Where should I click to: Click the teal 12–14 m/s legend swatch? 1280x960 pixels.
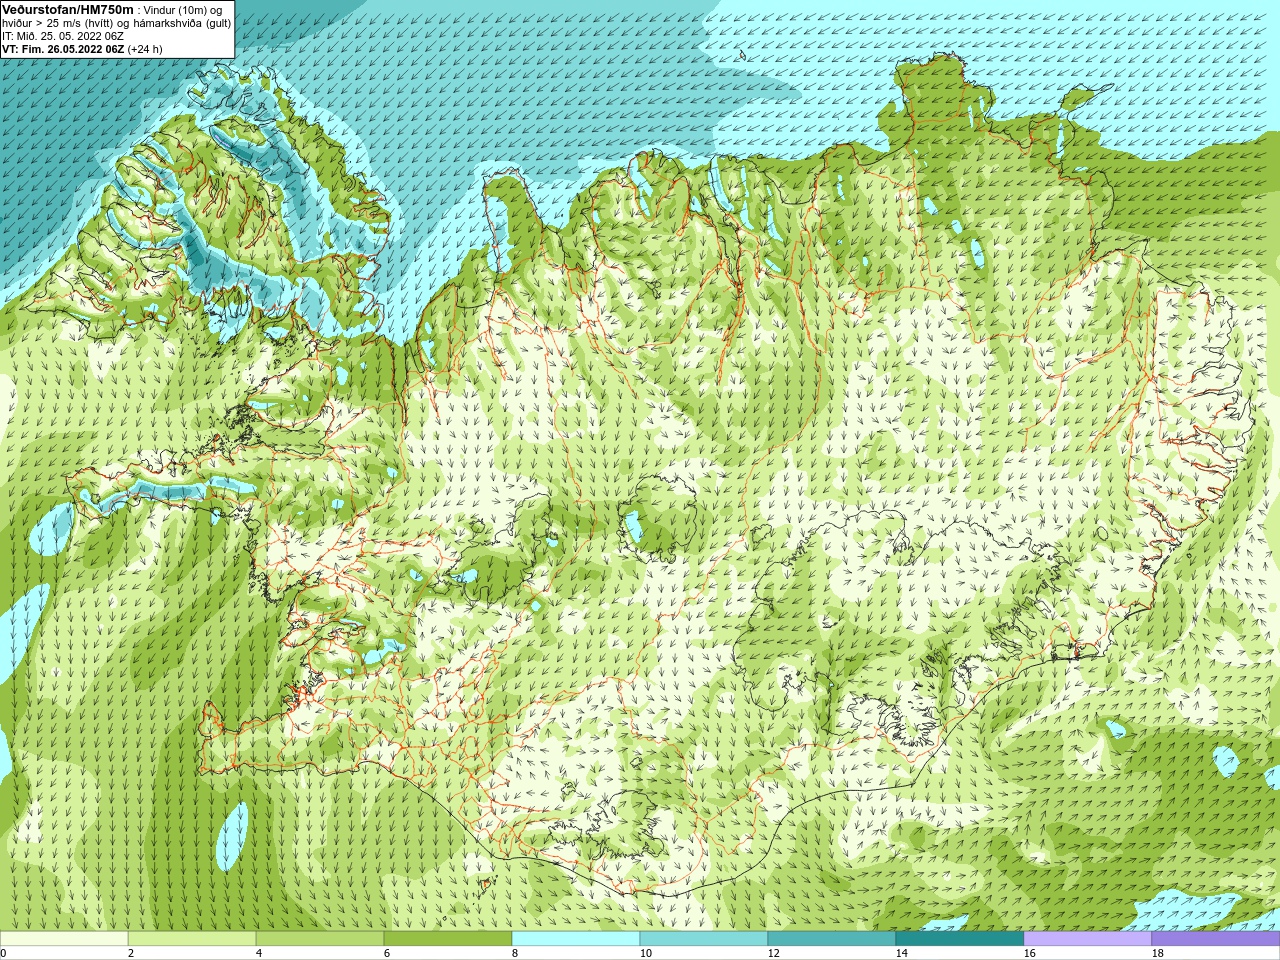(832, 939)
